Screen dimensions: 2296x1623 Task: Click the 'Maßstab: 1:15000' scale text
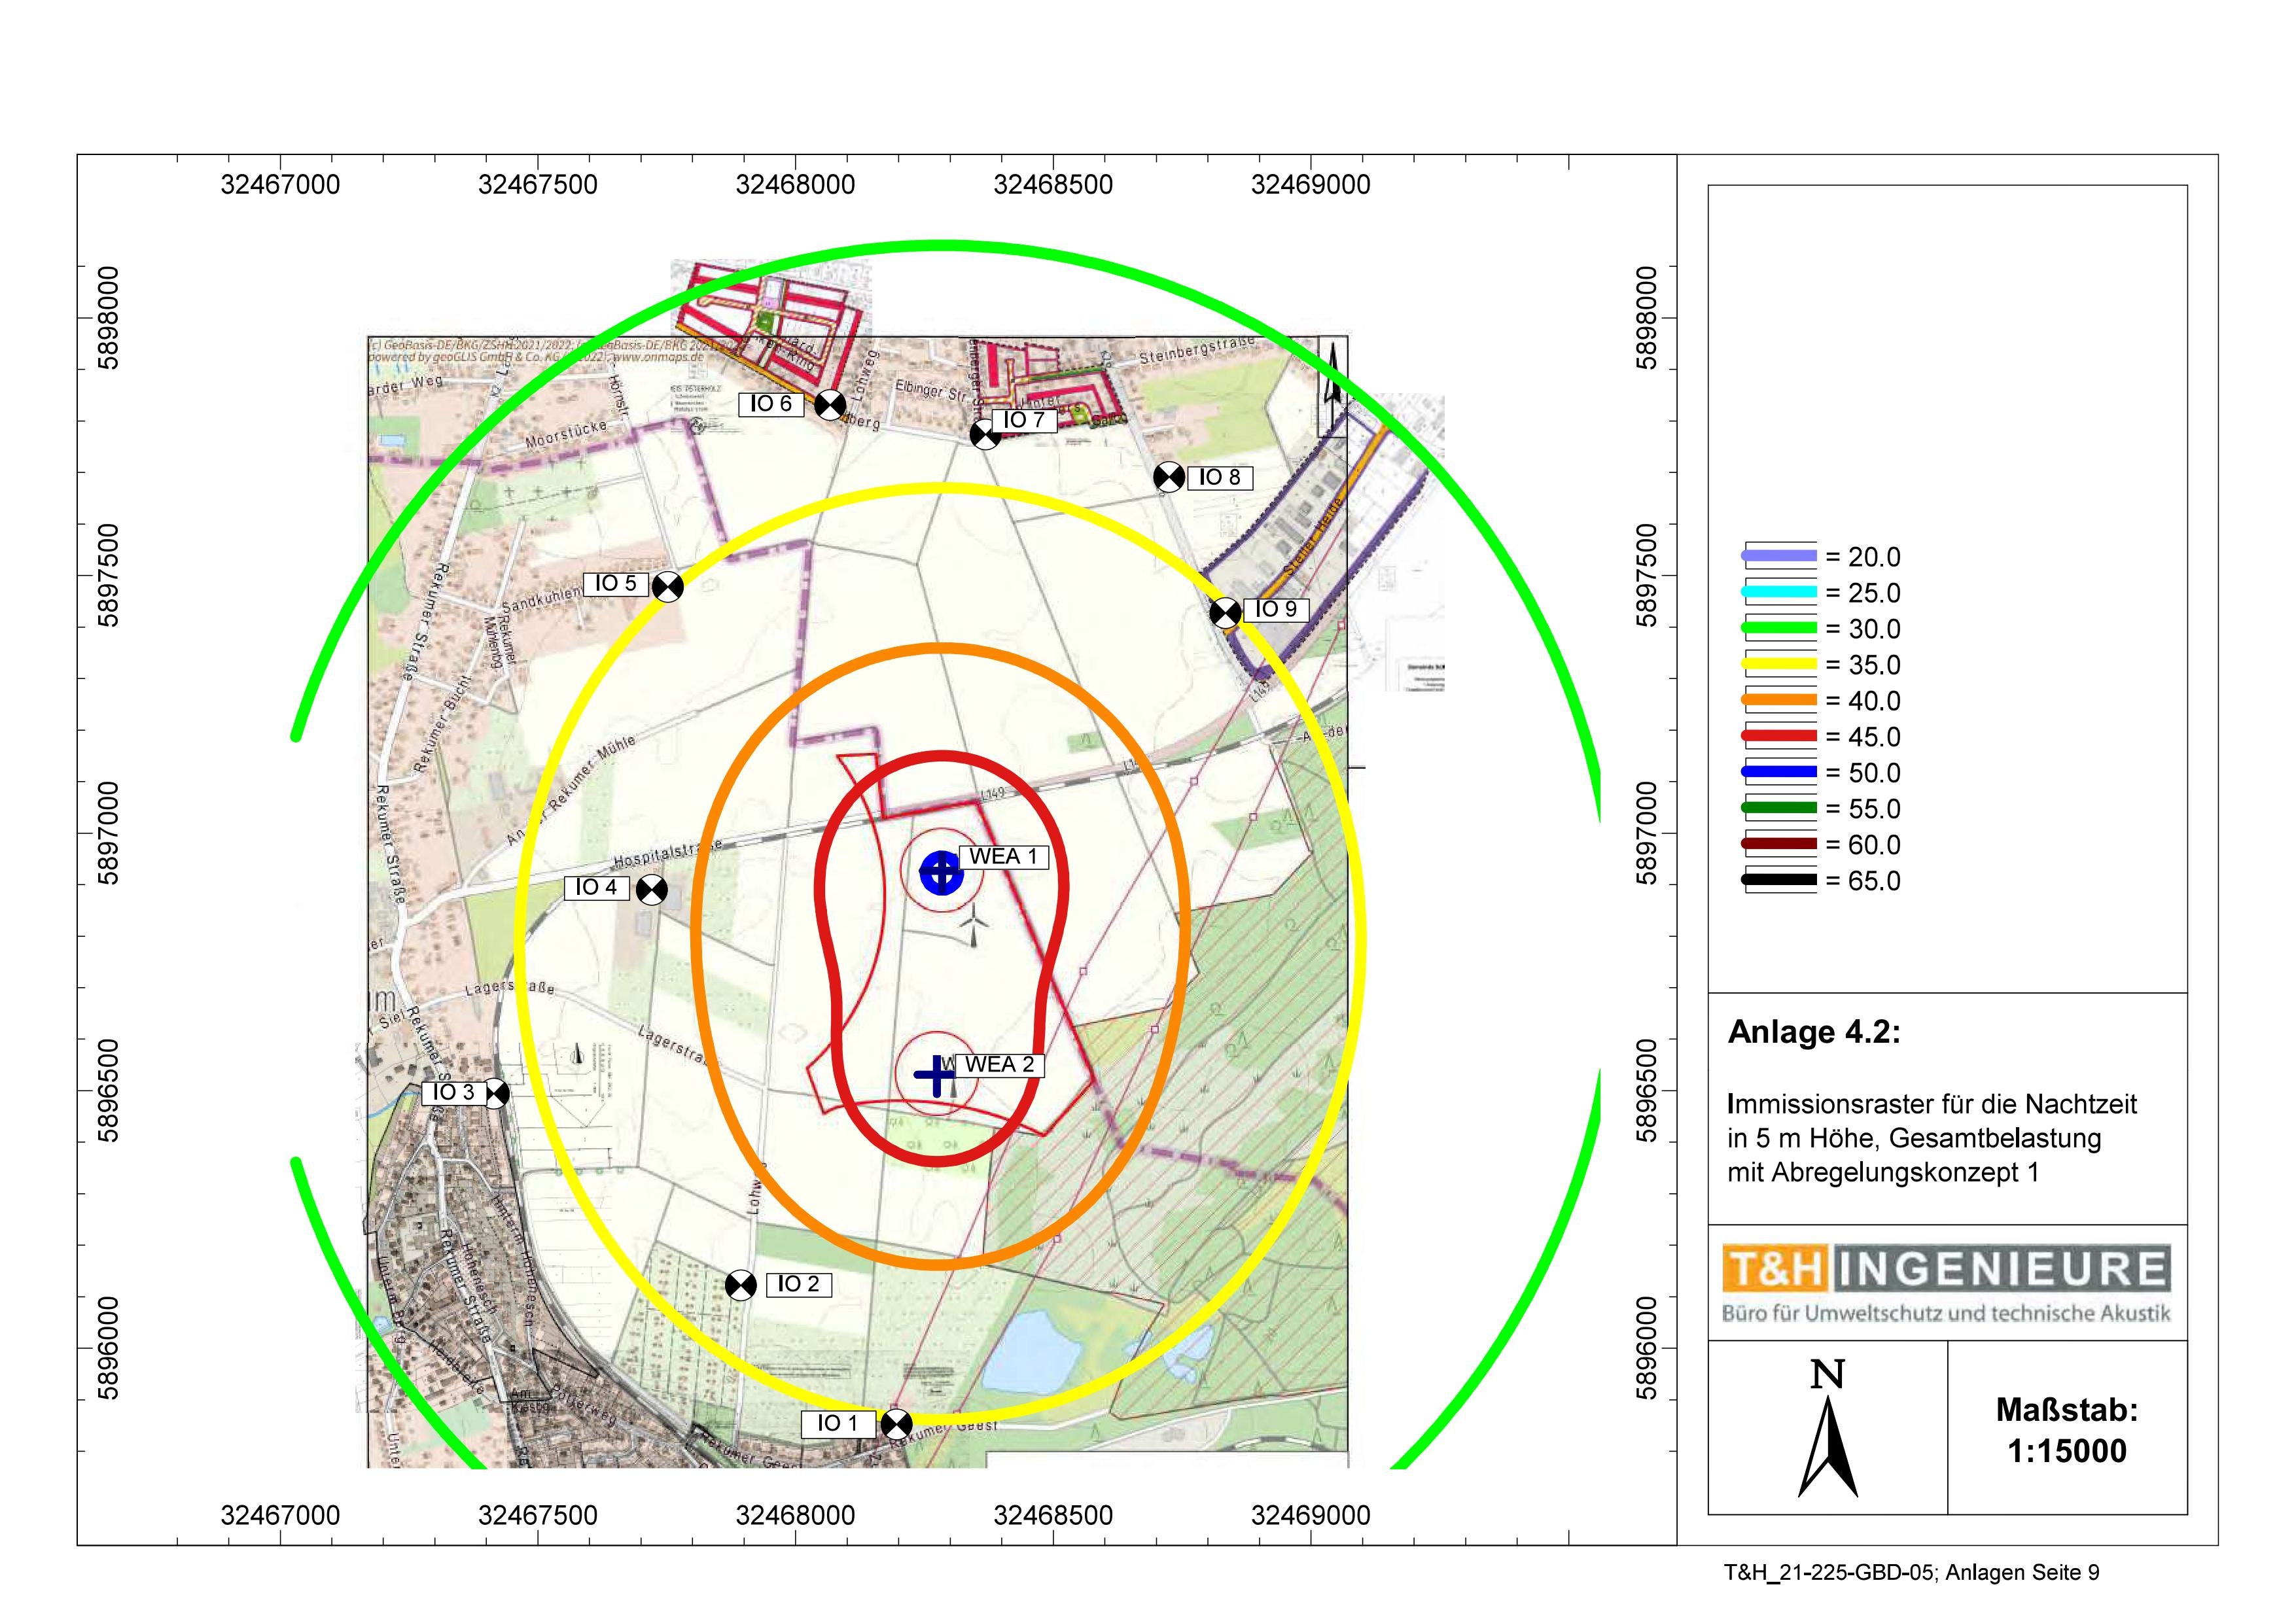(x=2067, y=1430)
